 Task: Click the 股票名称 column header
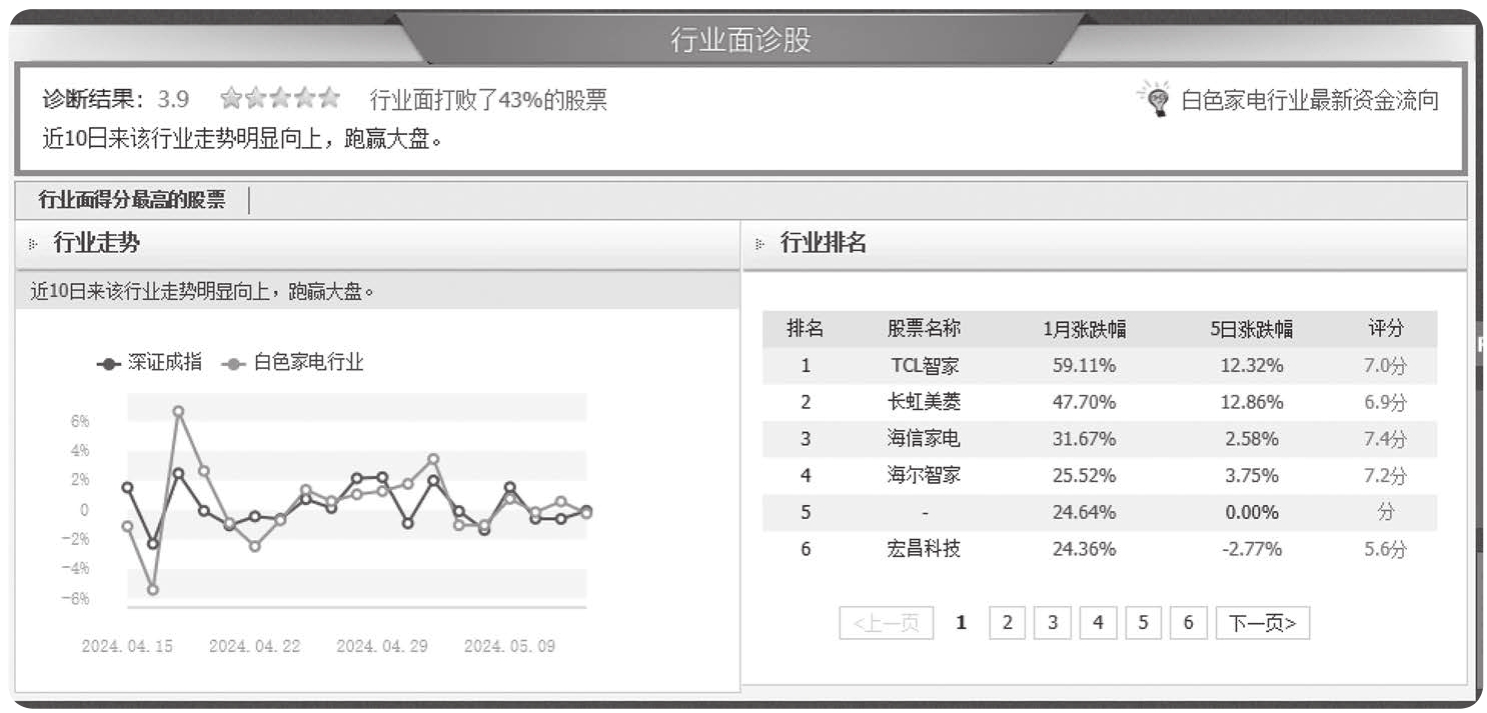[x=924, y=328]
